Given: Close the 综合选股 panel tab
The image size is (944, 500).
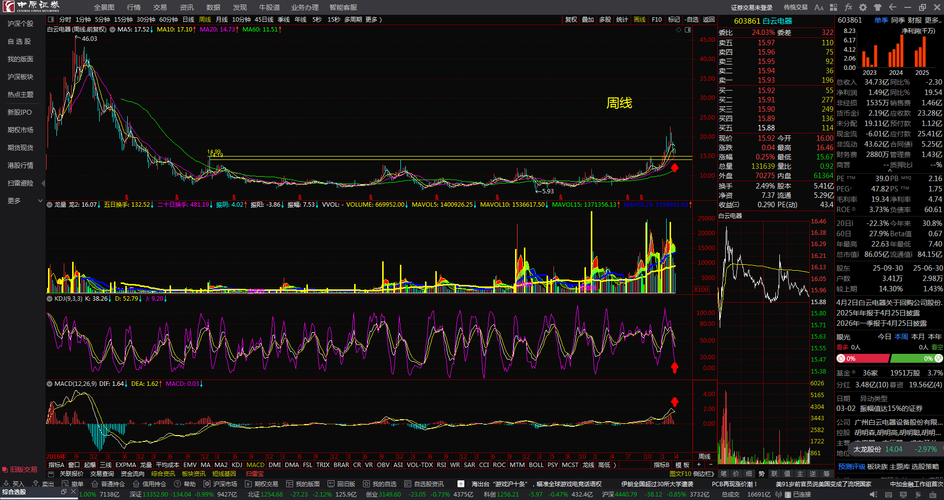Looking at the screenshot, I should tap(73, 492).
